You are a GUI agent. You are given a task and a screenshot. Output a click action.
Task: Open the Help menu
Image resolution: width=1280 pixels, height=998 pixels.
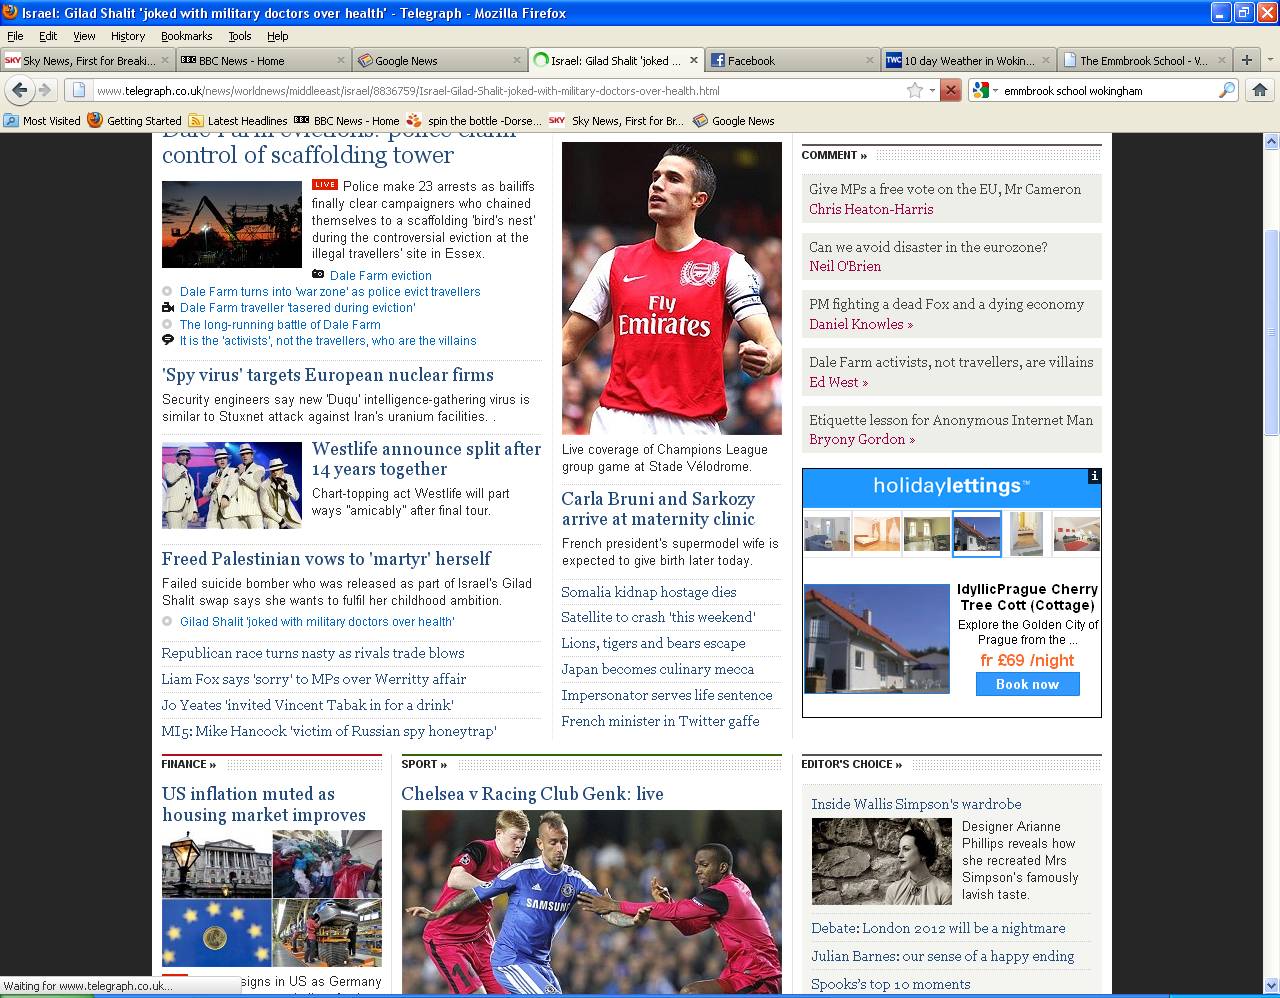pos(278,36)
